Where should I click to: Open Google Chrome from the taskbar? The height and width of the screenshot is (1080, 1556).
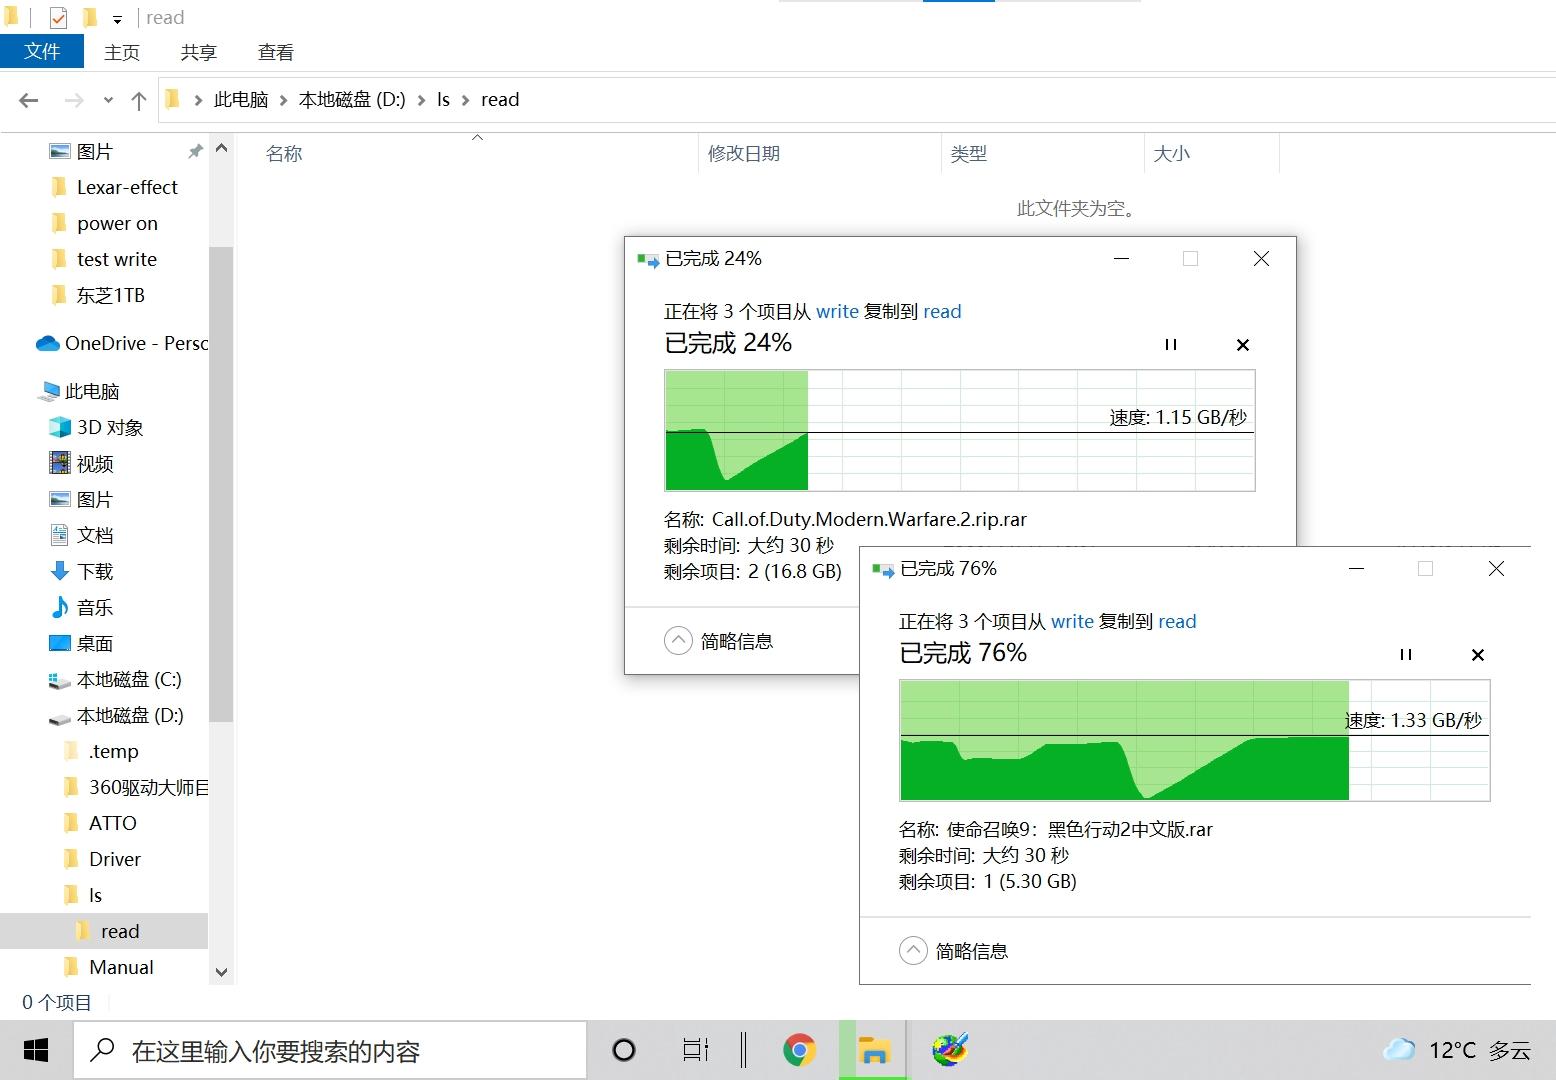[x=798, y=1050]
